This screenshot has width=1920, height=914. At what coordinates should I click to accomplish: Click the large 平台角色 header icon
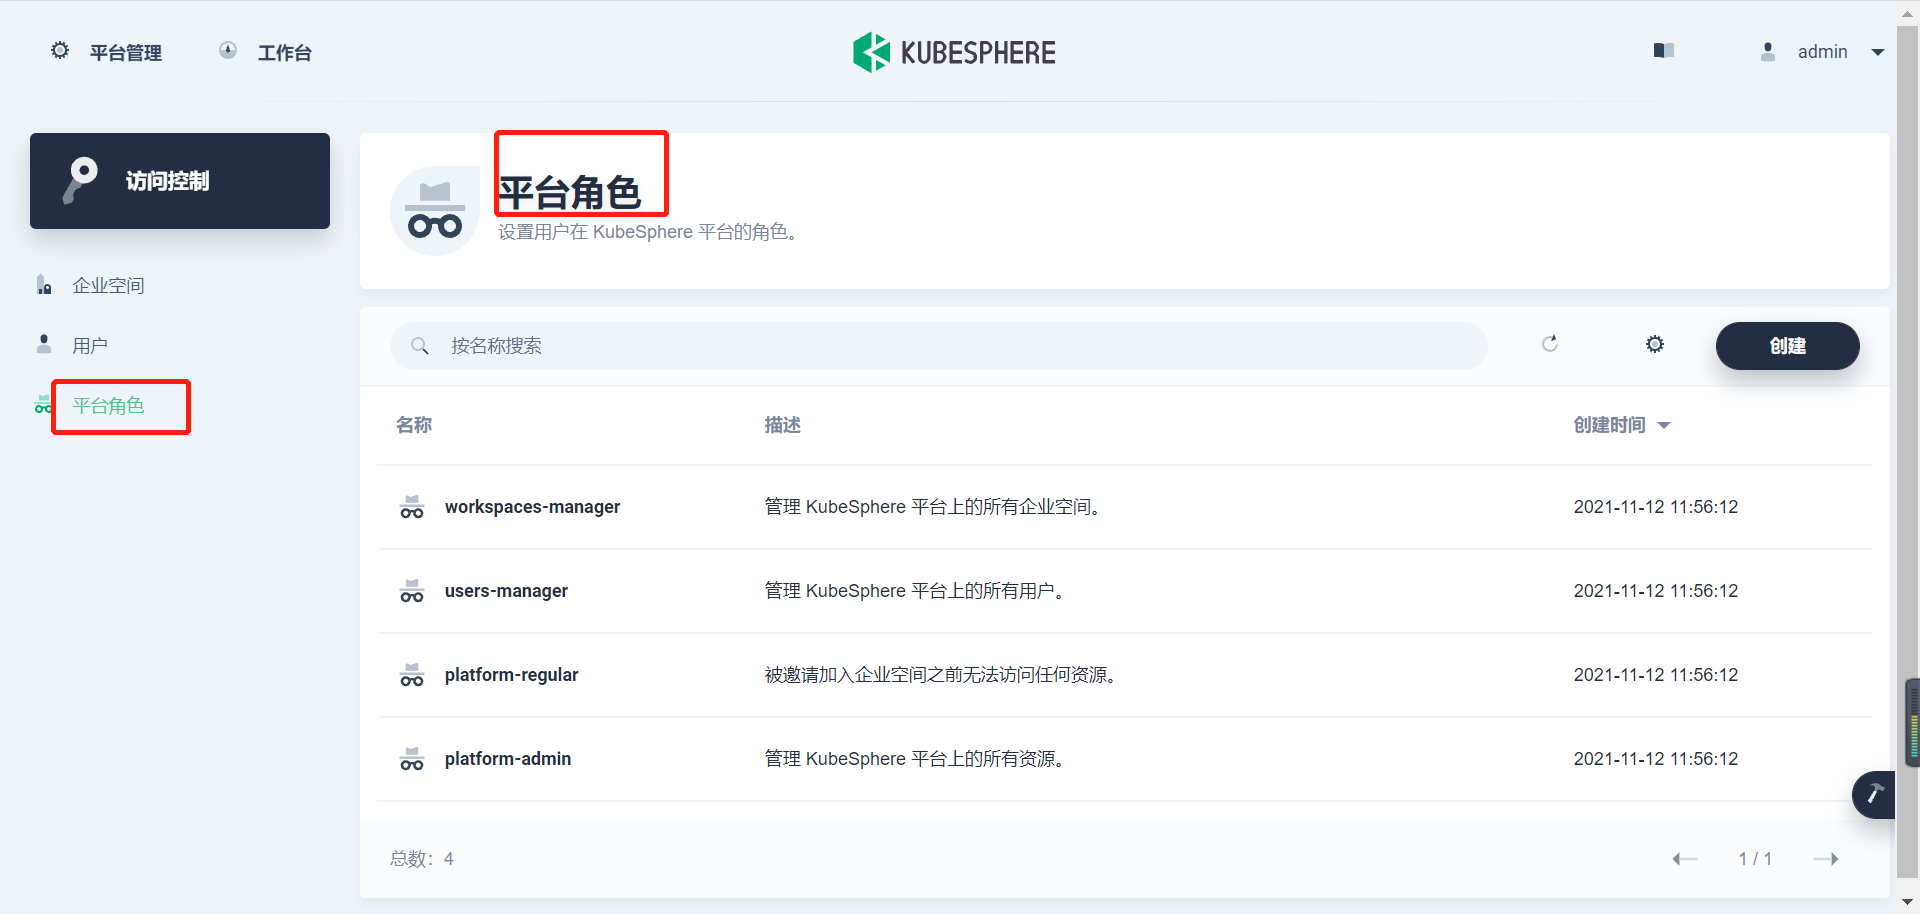click(435, 211)
